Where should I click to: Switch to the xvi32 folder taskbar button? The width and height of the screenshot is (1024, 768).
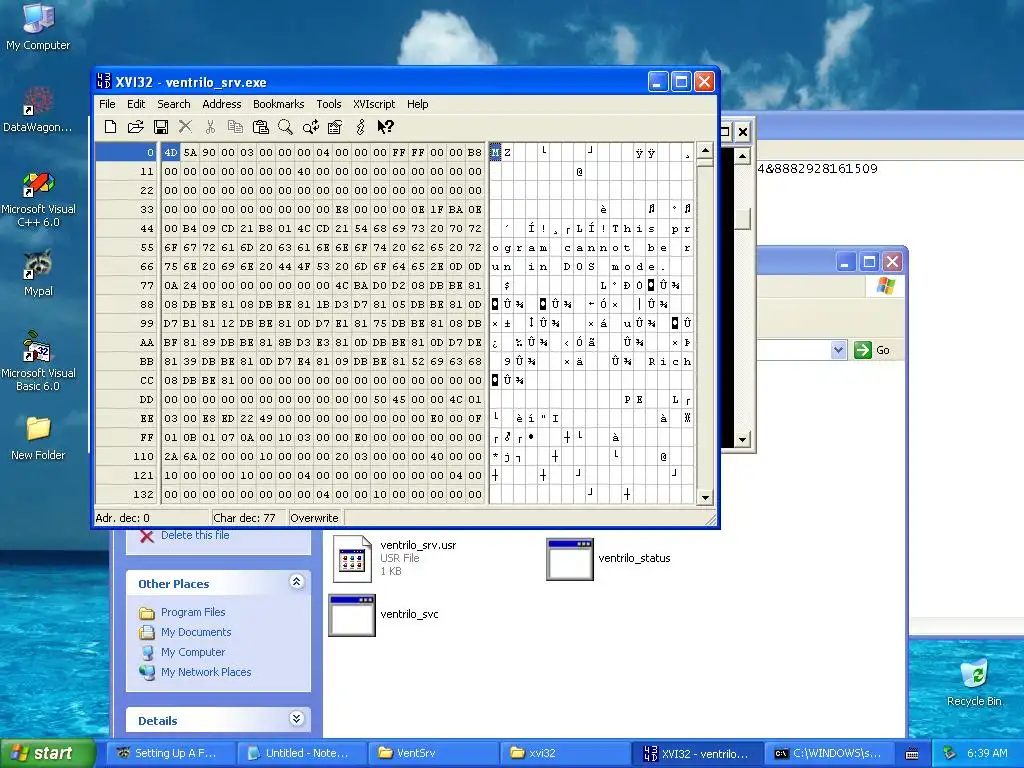[x=564, y=753]
